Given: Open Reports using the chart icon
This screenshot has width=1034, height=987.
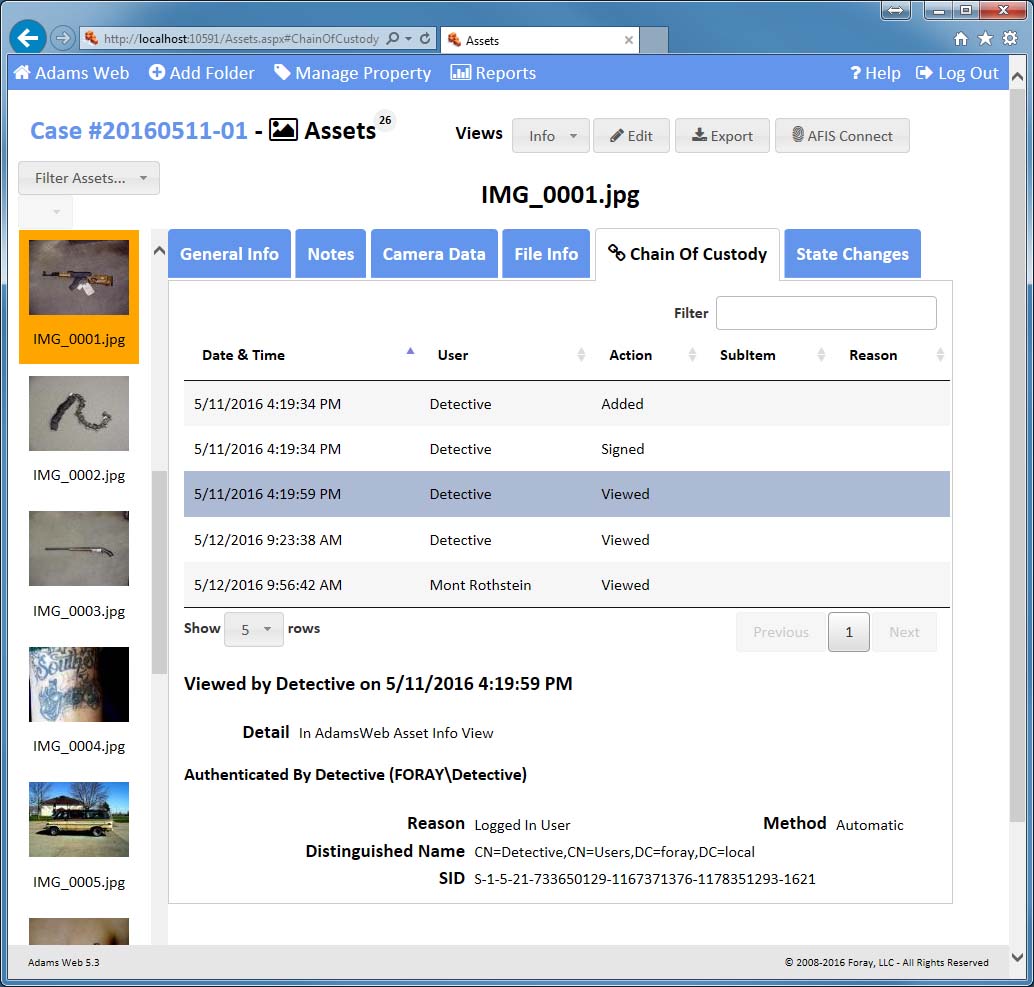Looking at the screenshot, I should pyautogui.click(x=460, y=73).
